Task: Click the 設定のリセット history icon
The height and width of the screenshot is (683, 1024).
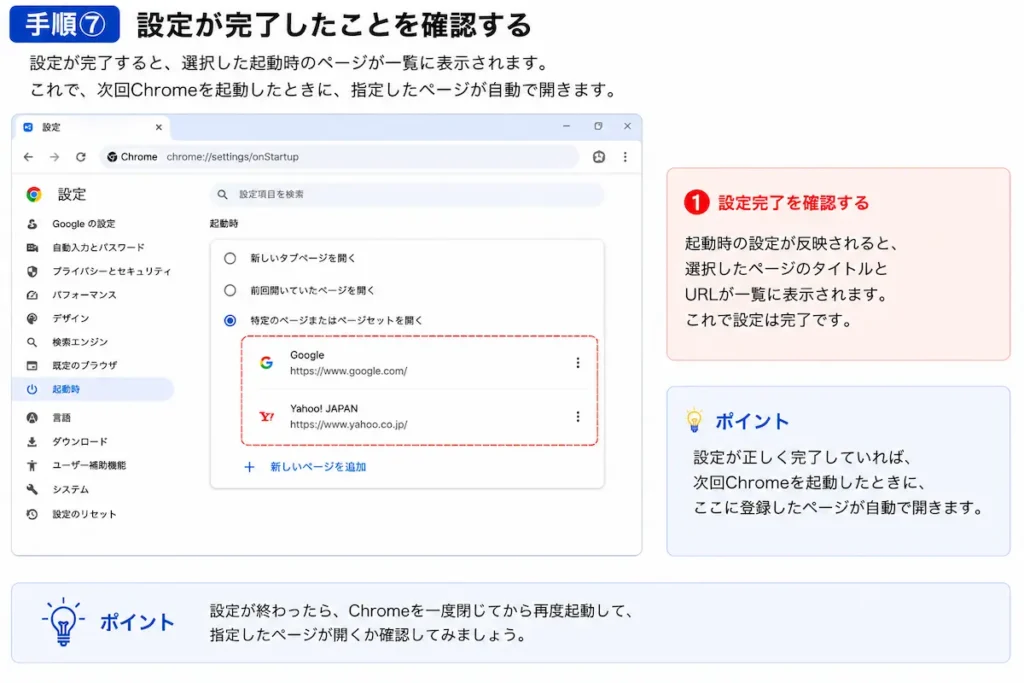Action: (31, 514)
